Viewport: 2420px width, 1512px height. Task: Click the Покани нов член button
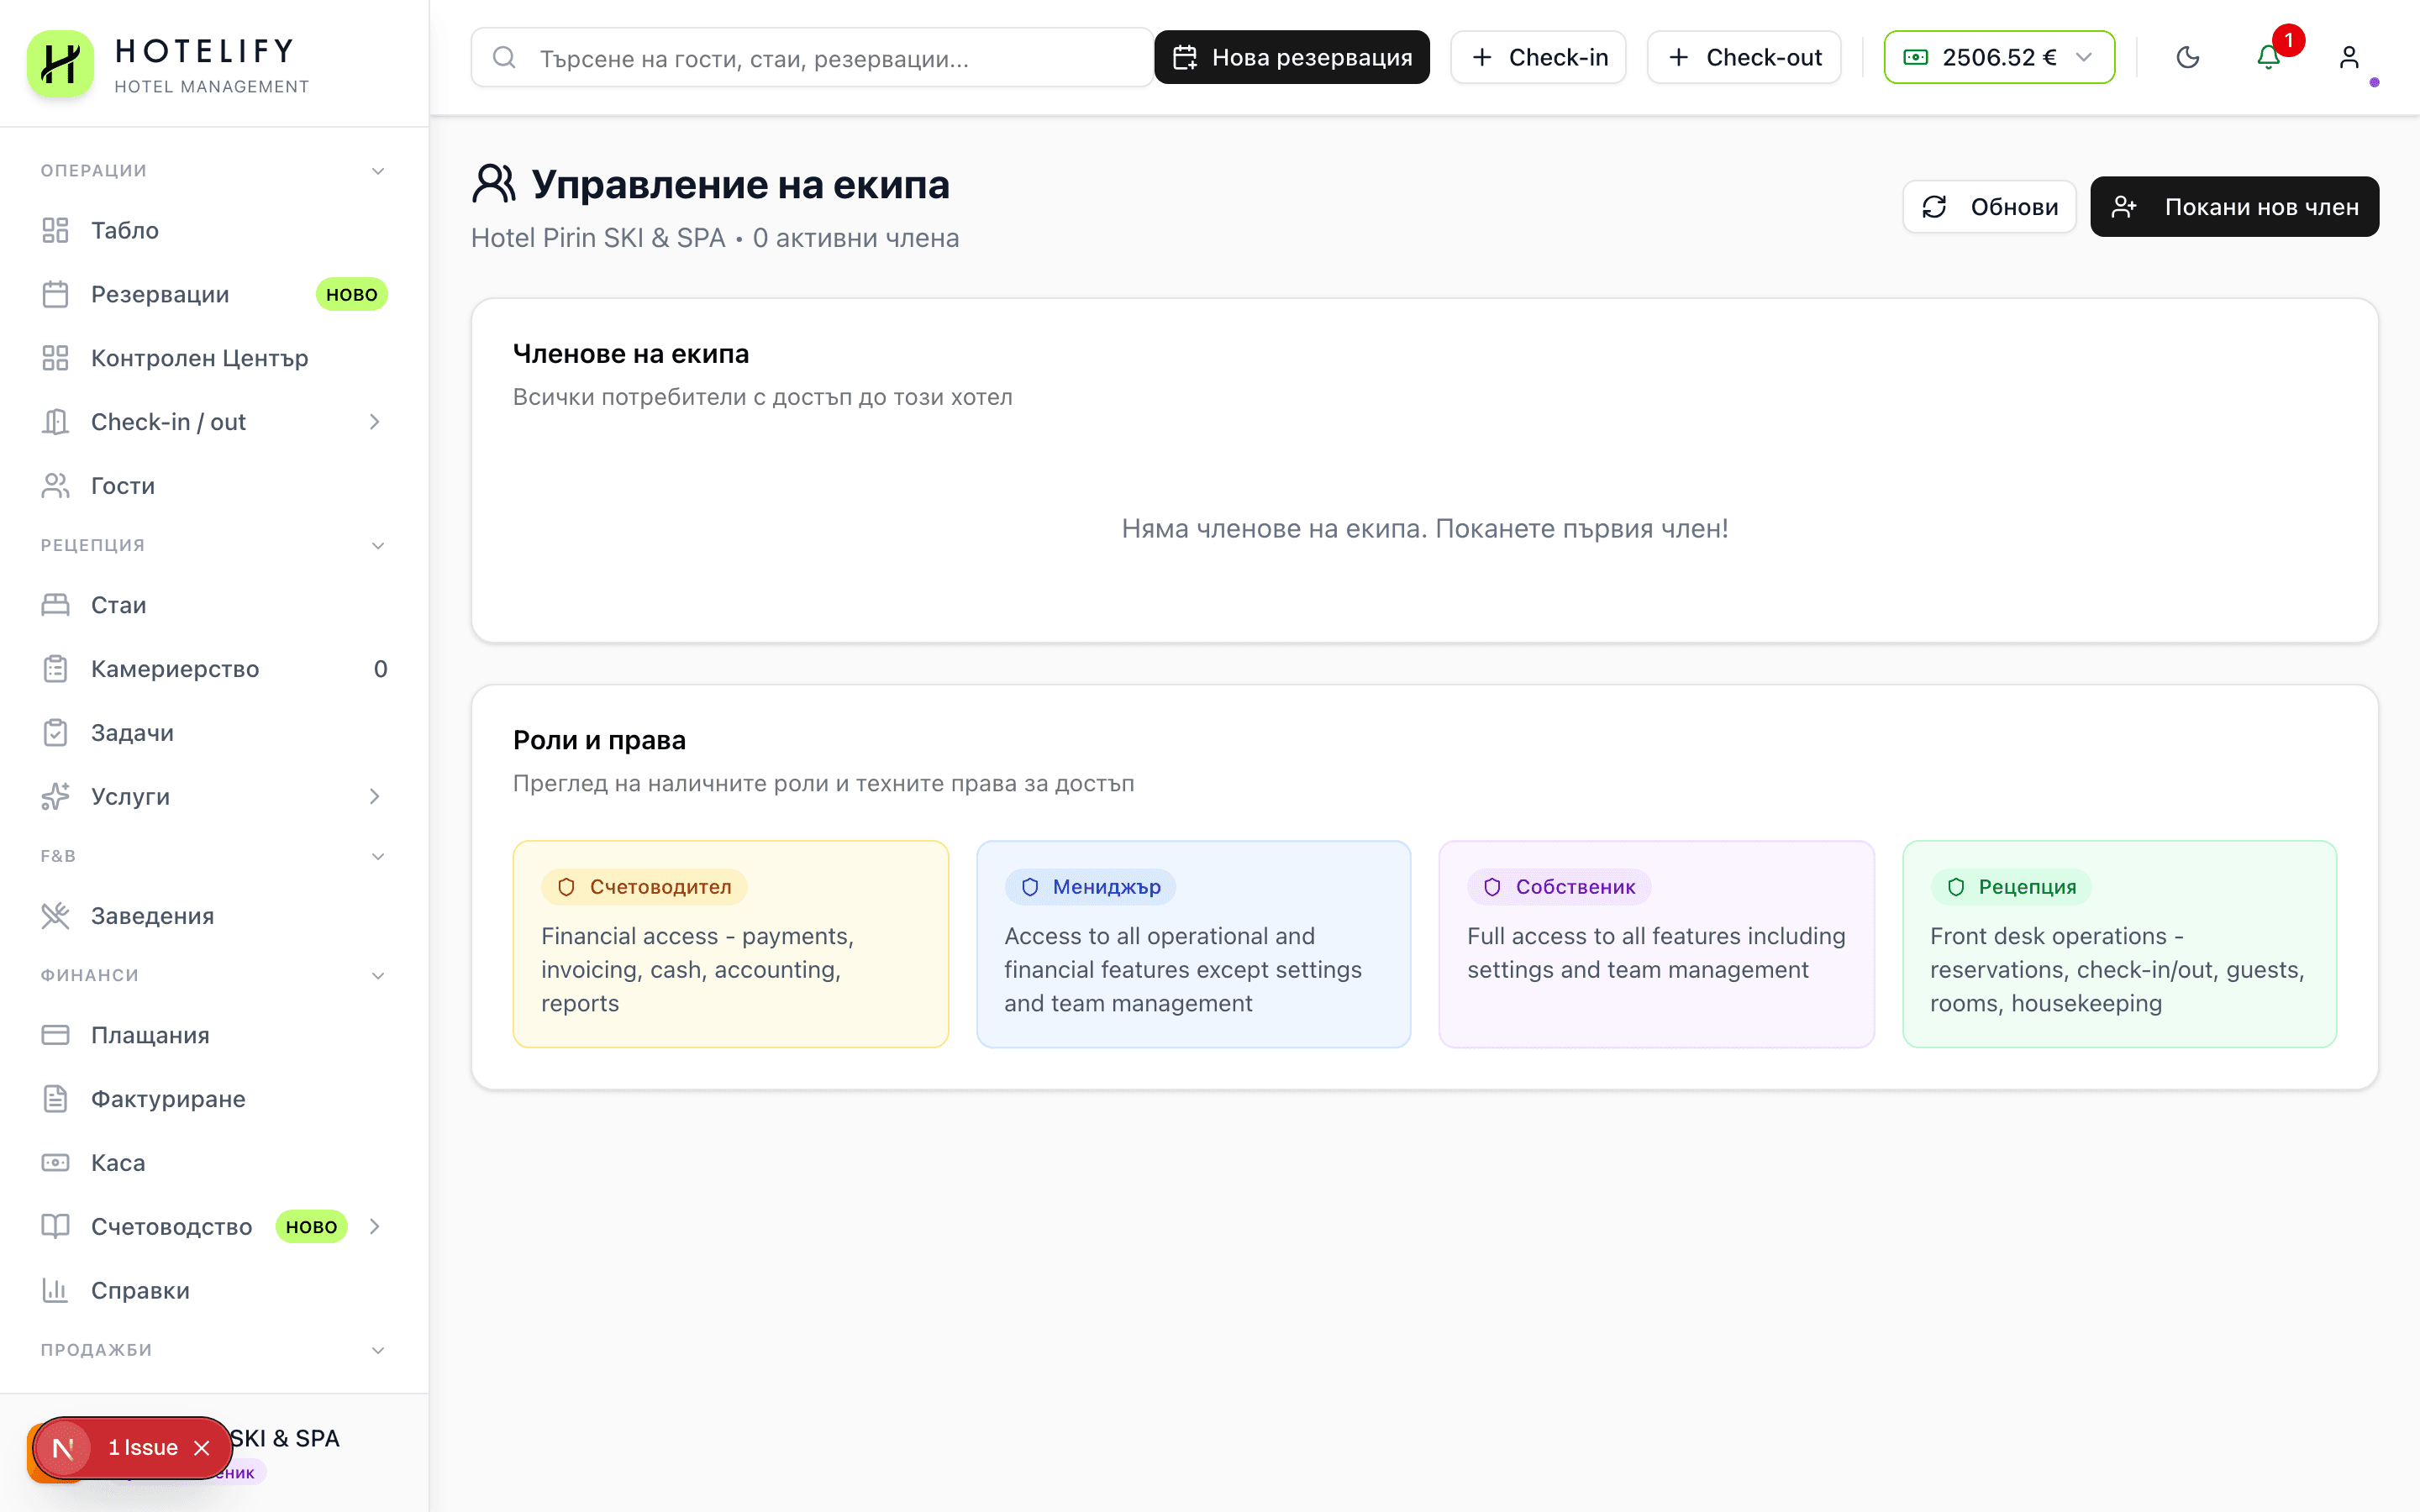tap(2234, 207)
